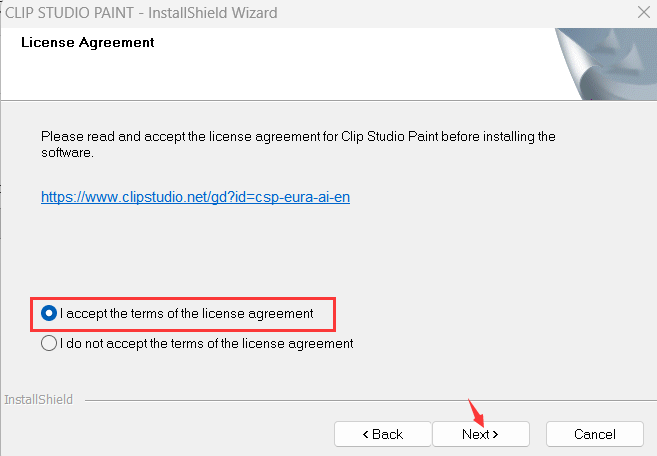Viewport: 657px width, 456px height.
Task: Click the red arrow pointing at Next
Action: [477, 409]
